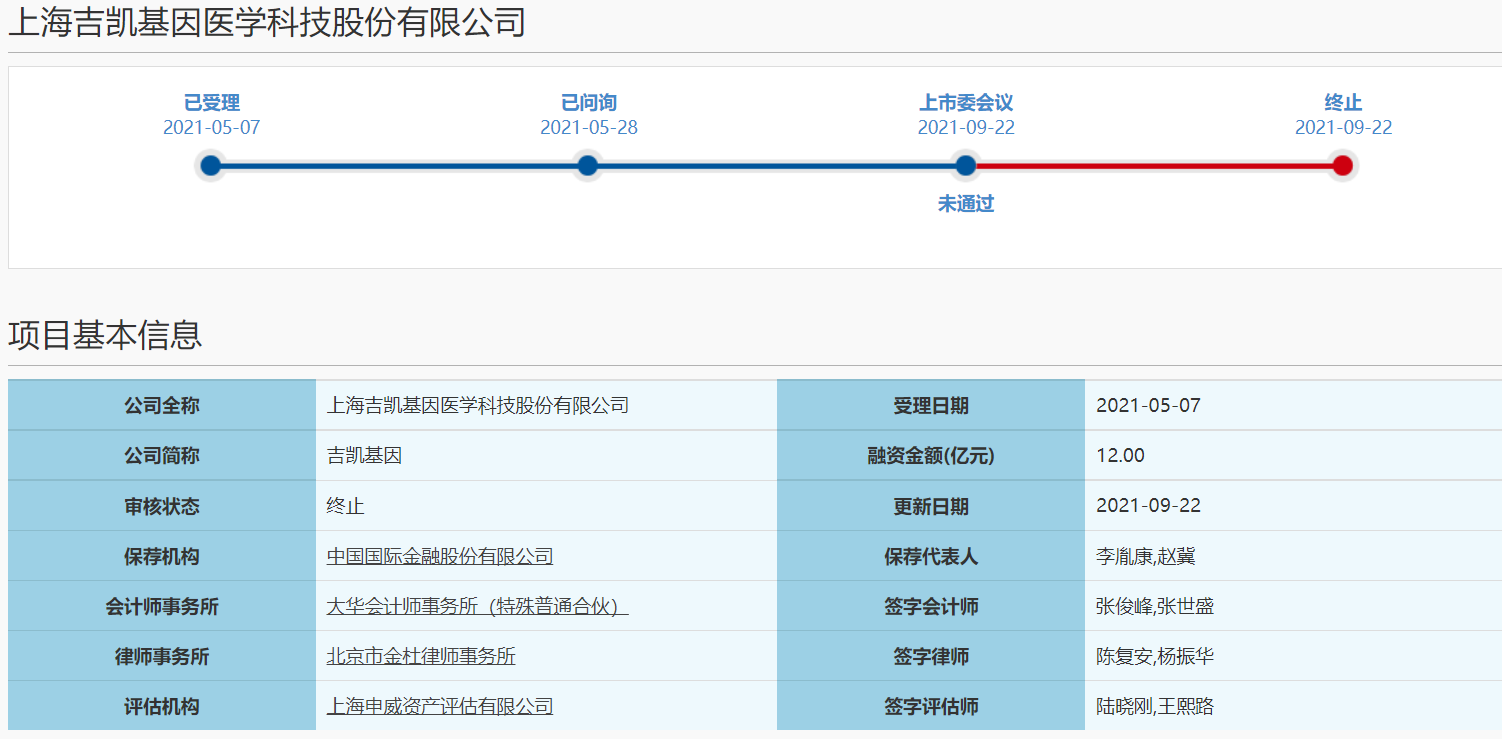Click the 2021-05-28 date under 已问询
The width and height of the screenshot is (1502, 739).
click(x=588, y=128)
